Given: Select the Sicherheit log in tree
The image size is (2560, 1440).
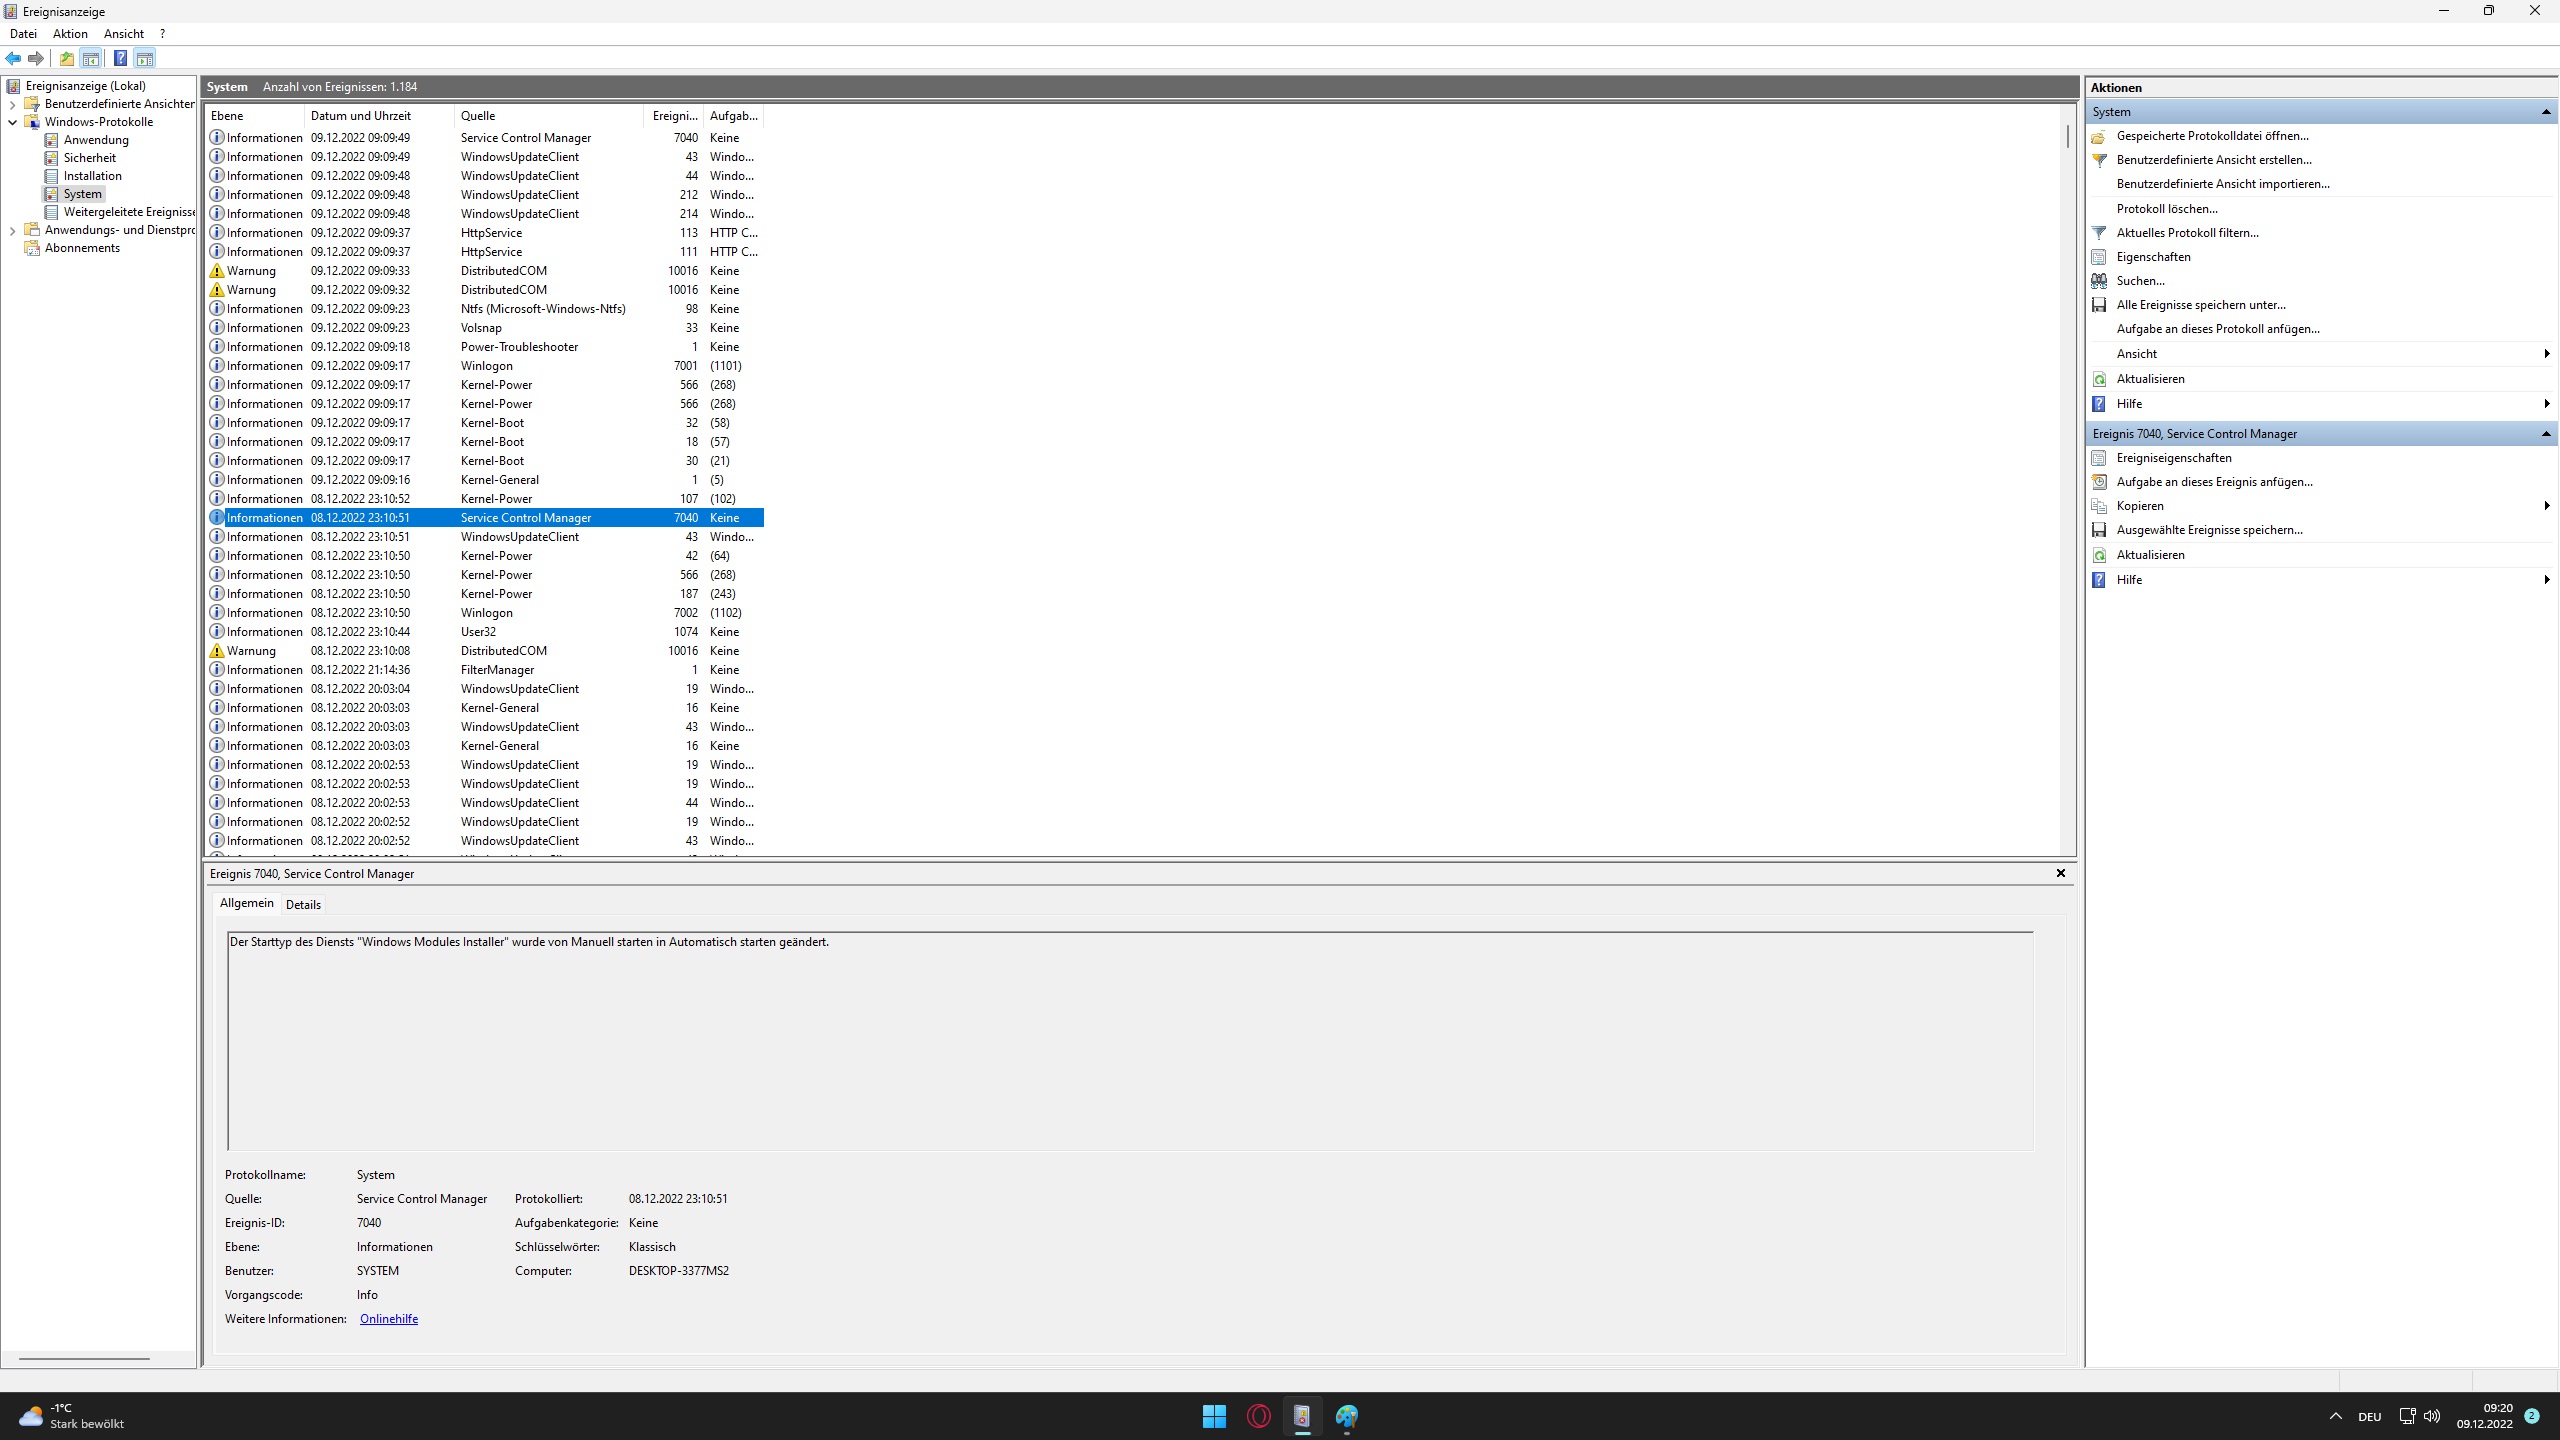Looking at the screenshot, I should tap(89, 158).
